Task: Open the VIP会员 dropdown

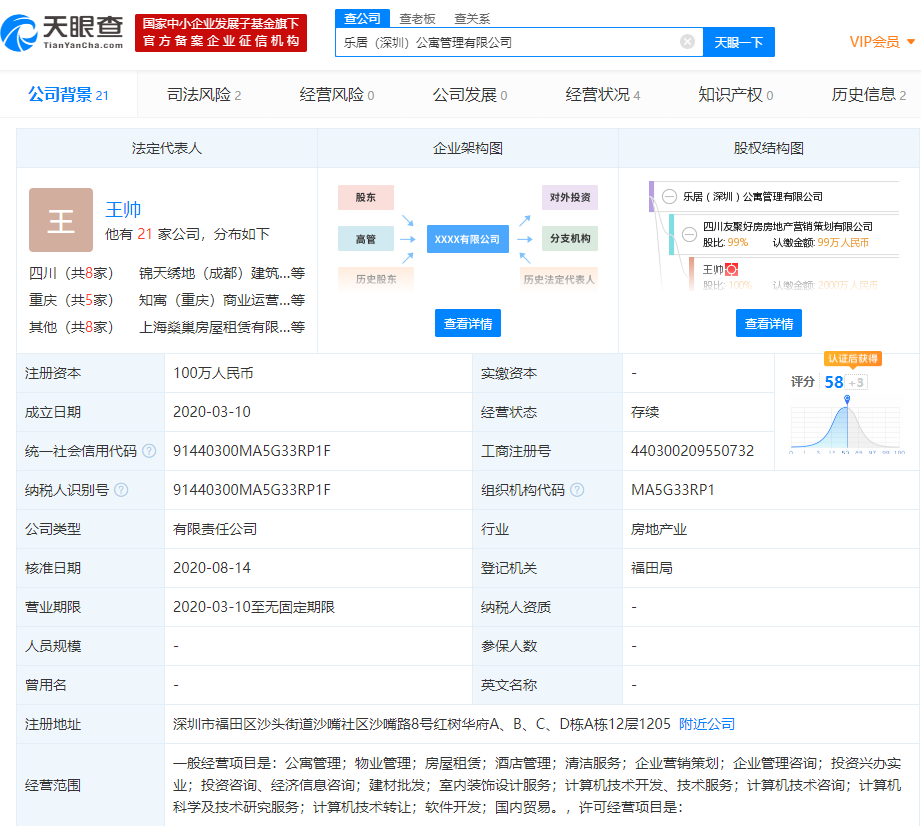Action: pos(882,42)
